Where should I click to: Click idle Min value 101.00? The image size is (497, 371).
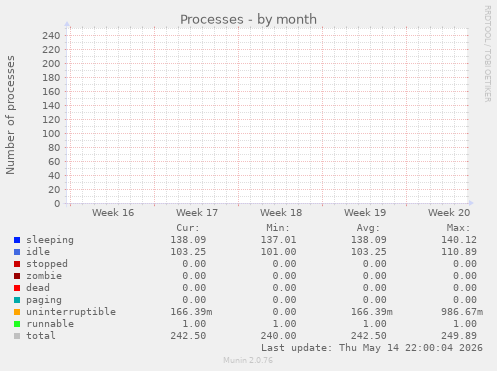click(278, 252)
